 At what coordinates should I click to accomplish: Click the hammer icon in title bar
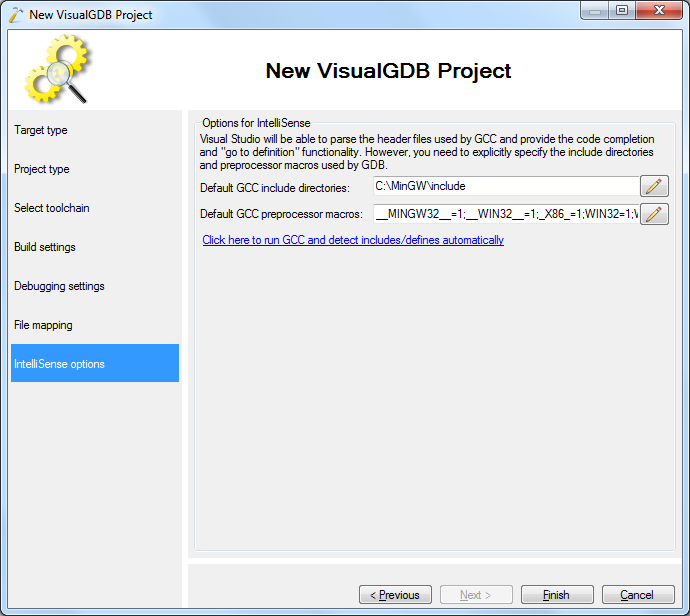tap(15, 15)
